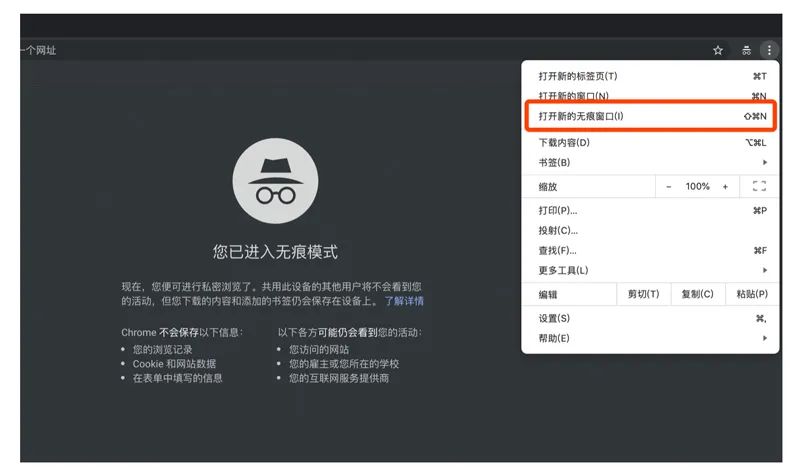Decrease zoom with the minus button
This screenshot has width=800, height=475.
668,187
